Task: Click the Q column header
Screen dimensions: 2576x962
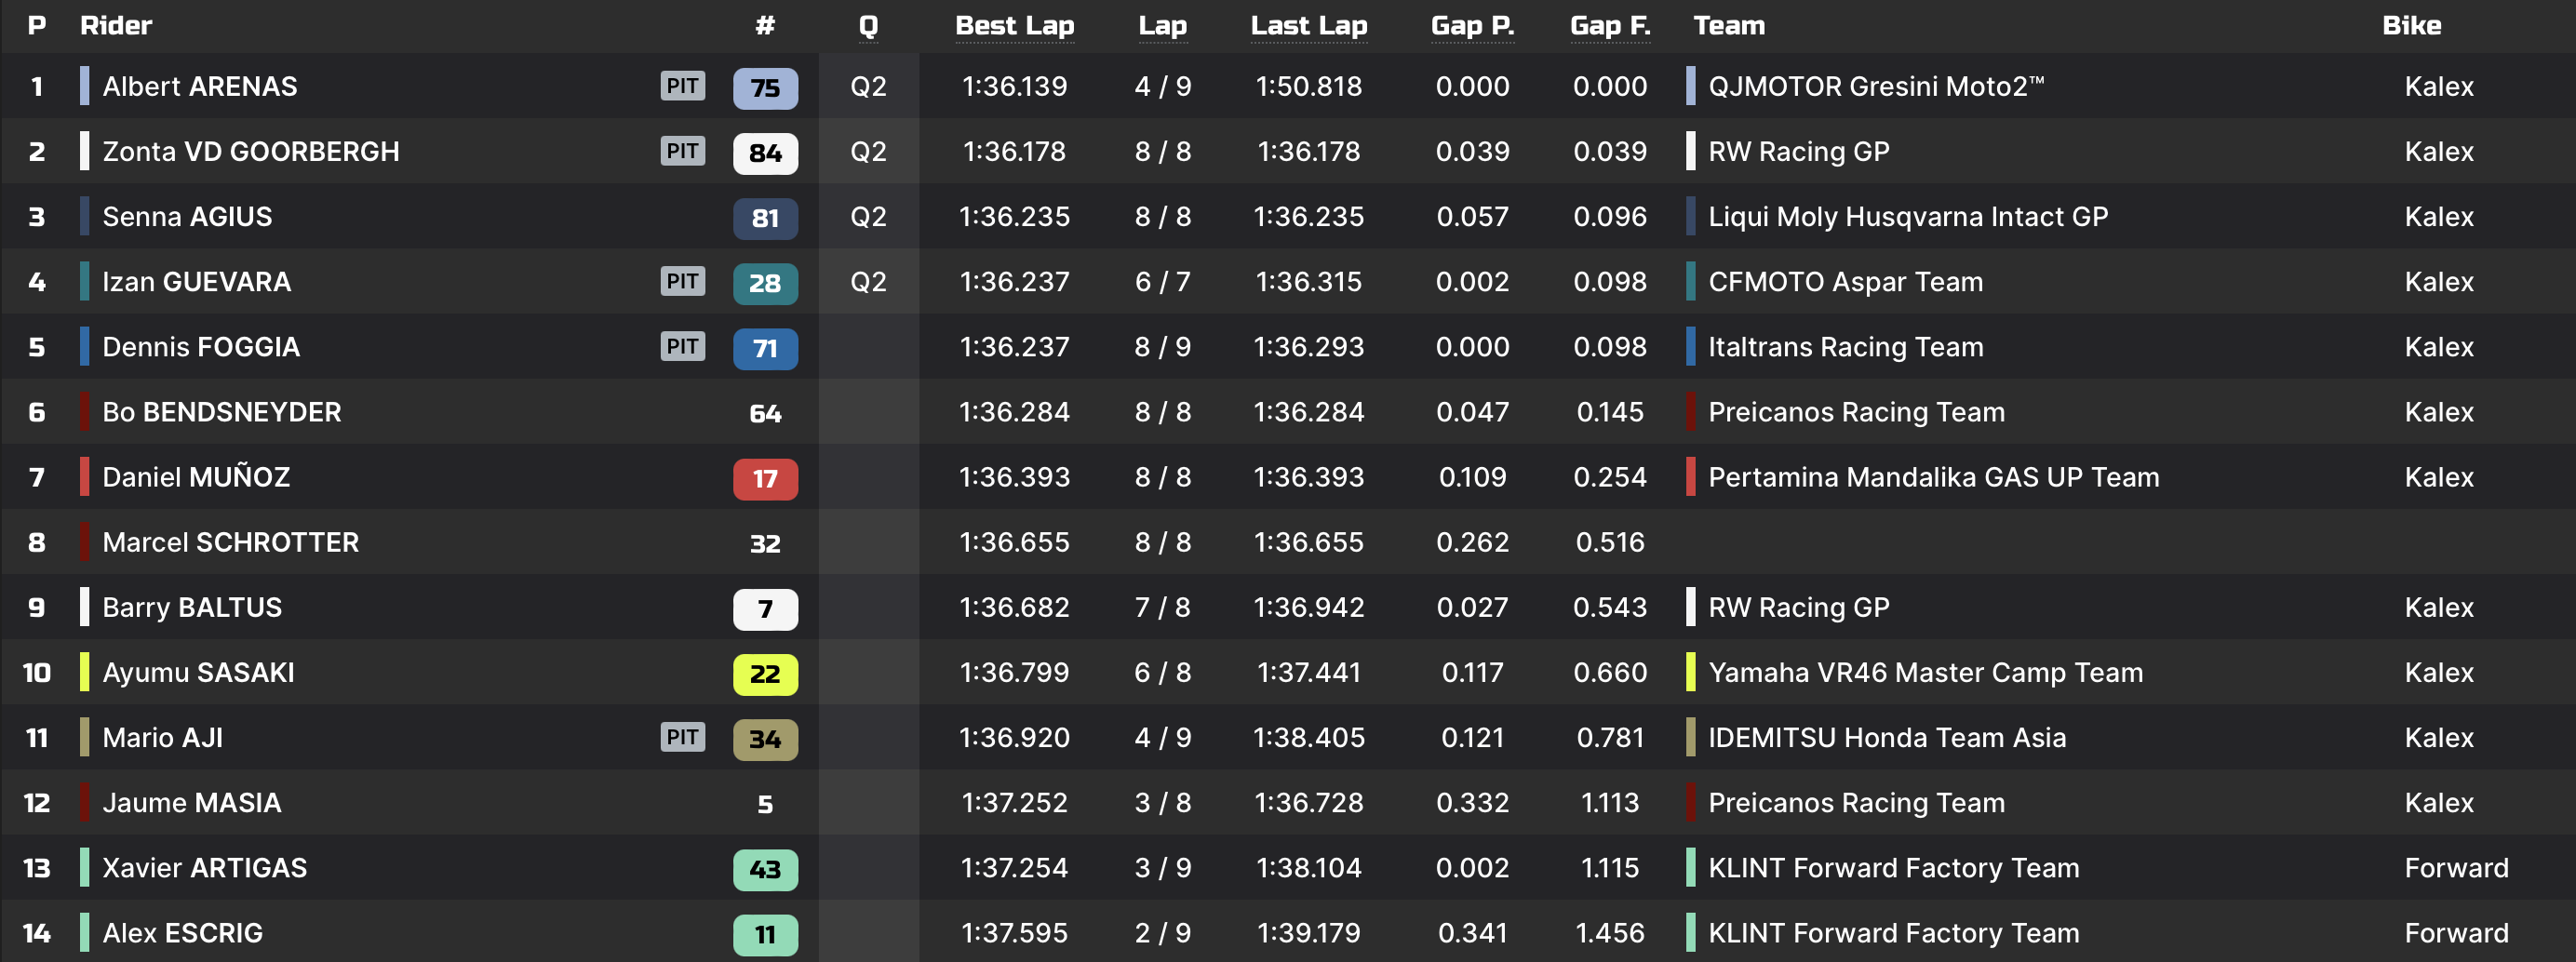Action: pos(867,26)
